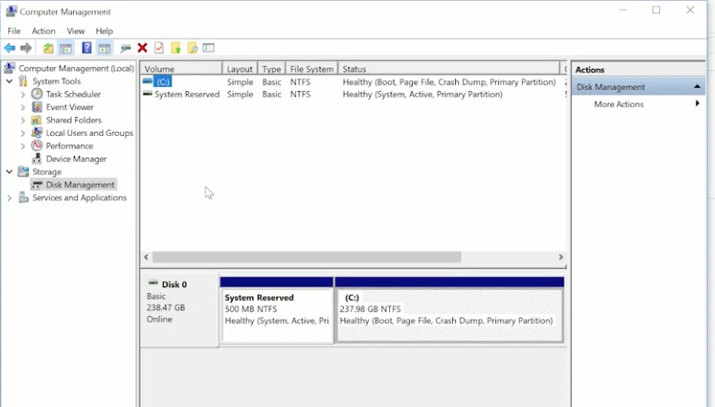Image resolution: width=715 pixels, height=407 pixels.
Task: Click the folder with green arrow icon
Action: 176,48
